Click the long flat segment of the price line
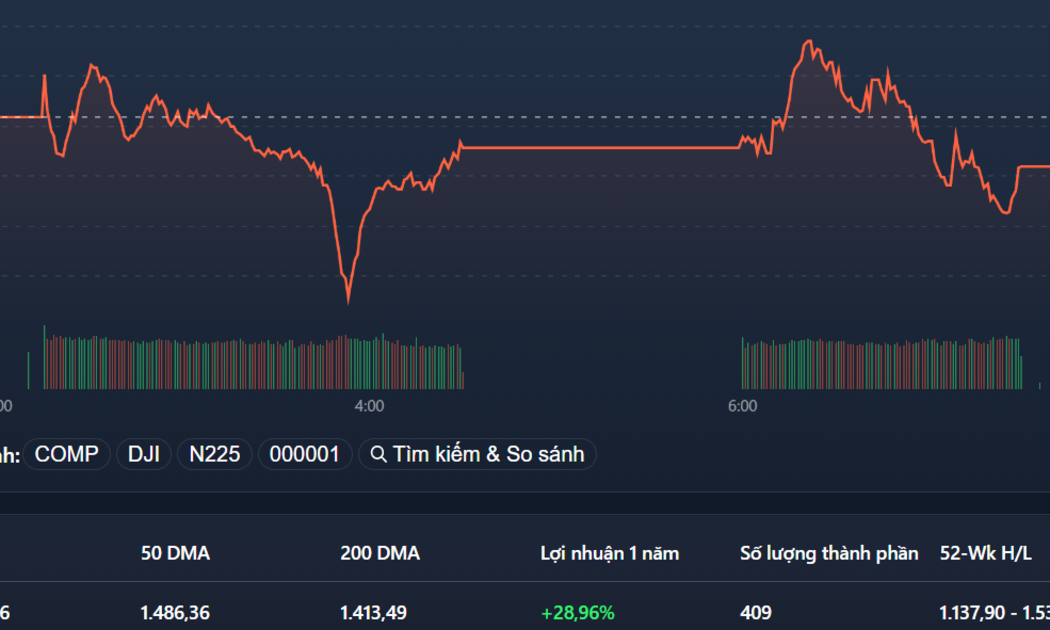The image size is (1050, 630). click(601, 147)
